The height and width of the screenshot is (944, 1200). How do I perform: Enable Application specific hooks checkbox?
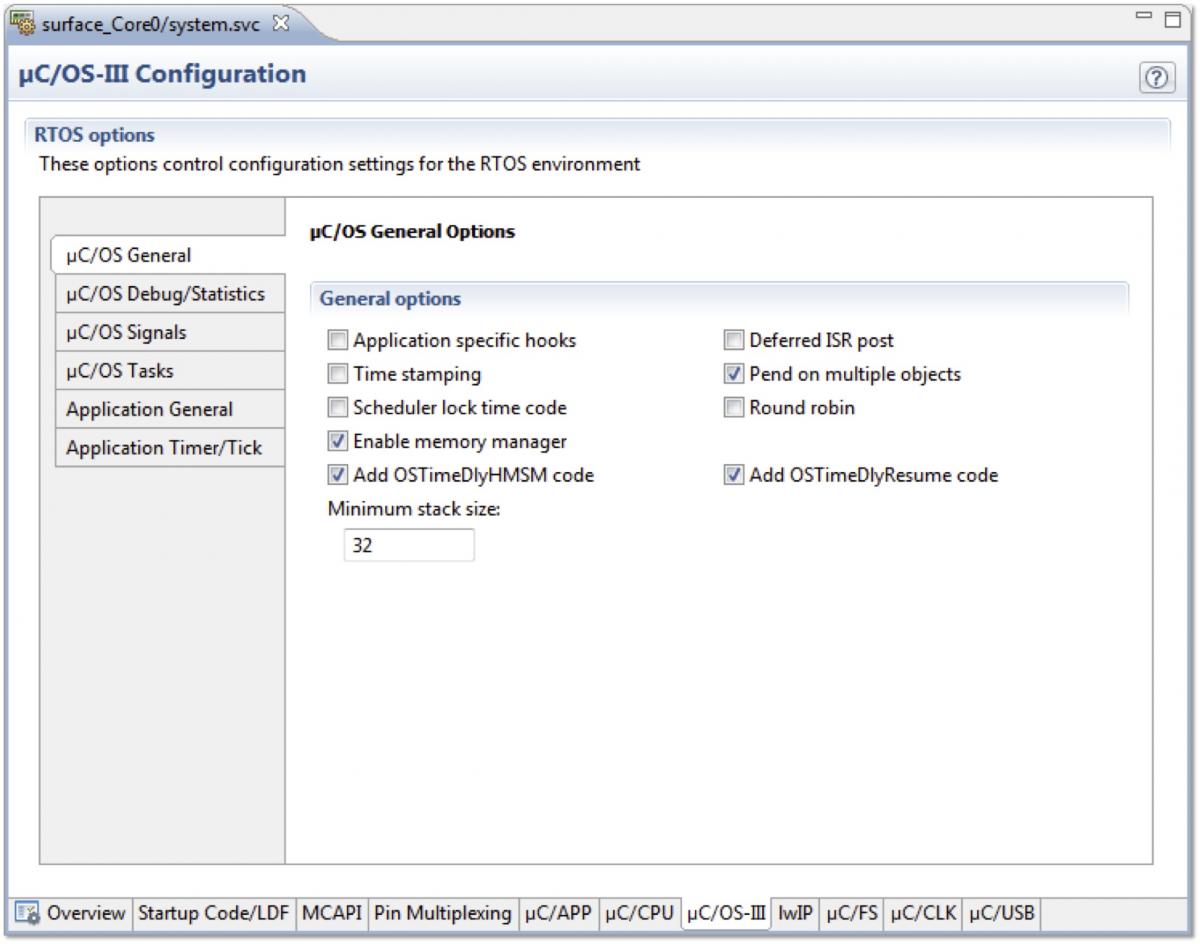pos(339,340)
